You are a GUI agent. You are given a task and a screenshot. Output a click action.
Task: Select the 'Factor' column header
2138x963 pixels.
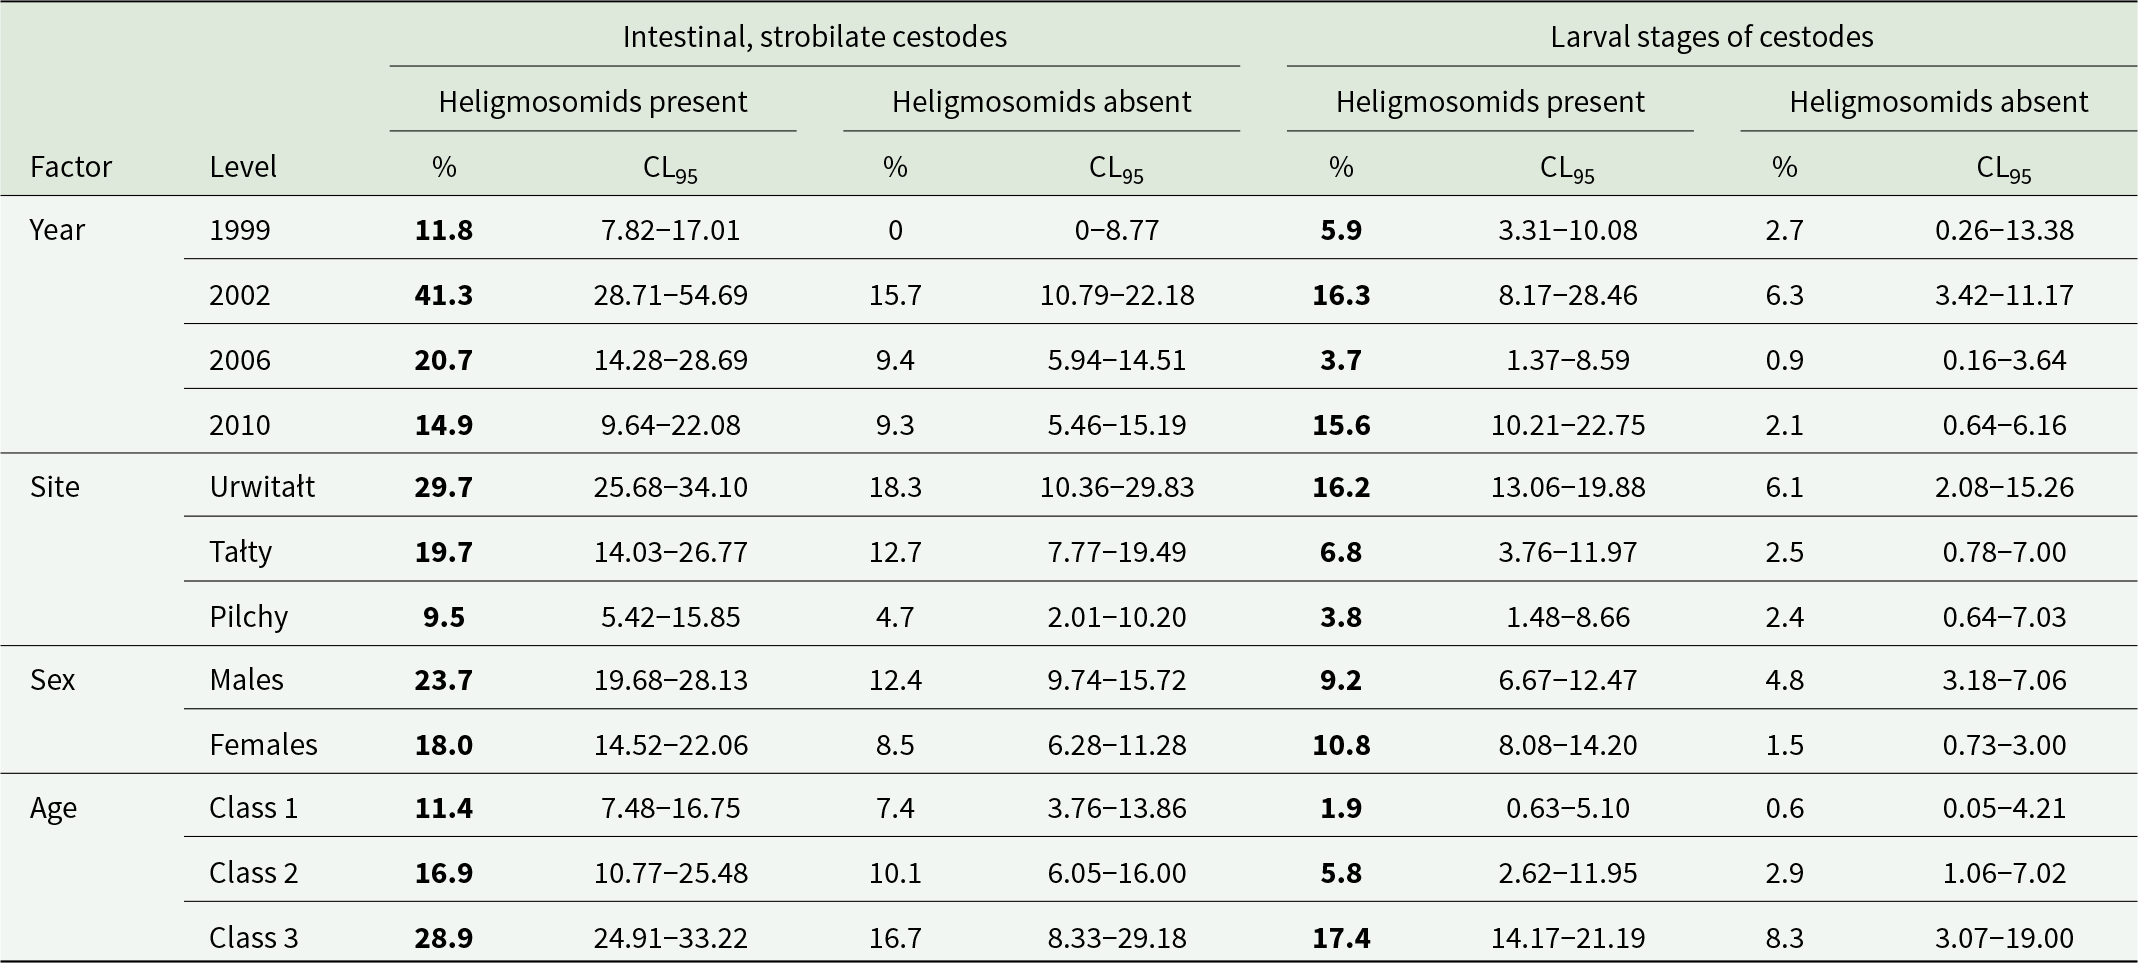[70, 166]
